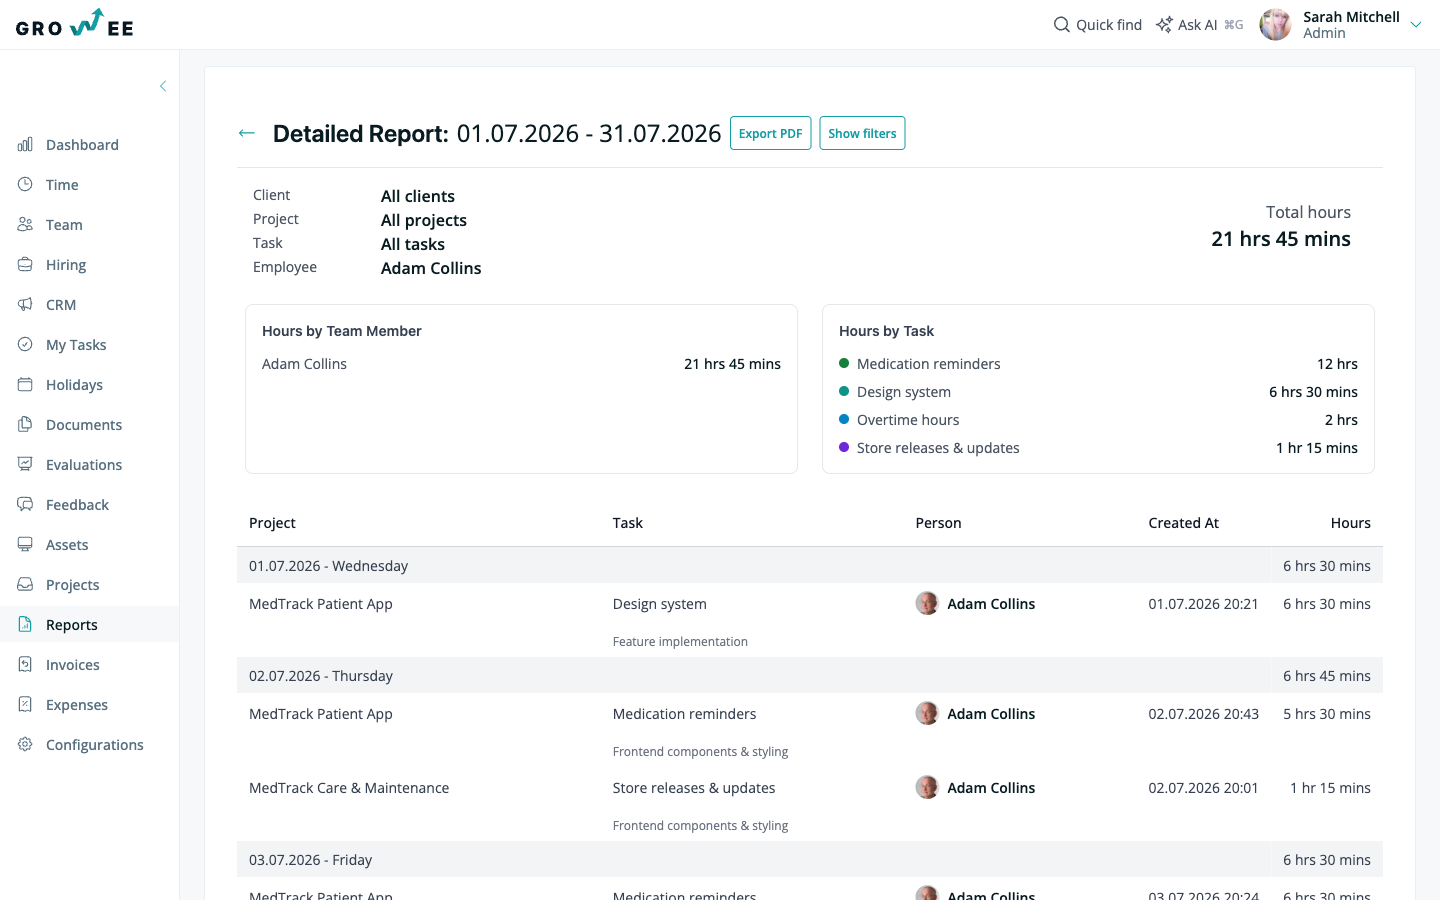Viewport: 1440px width, 900px height.
Task: Open the Time menu item
Action: [90, 185]
